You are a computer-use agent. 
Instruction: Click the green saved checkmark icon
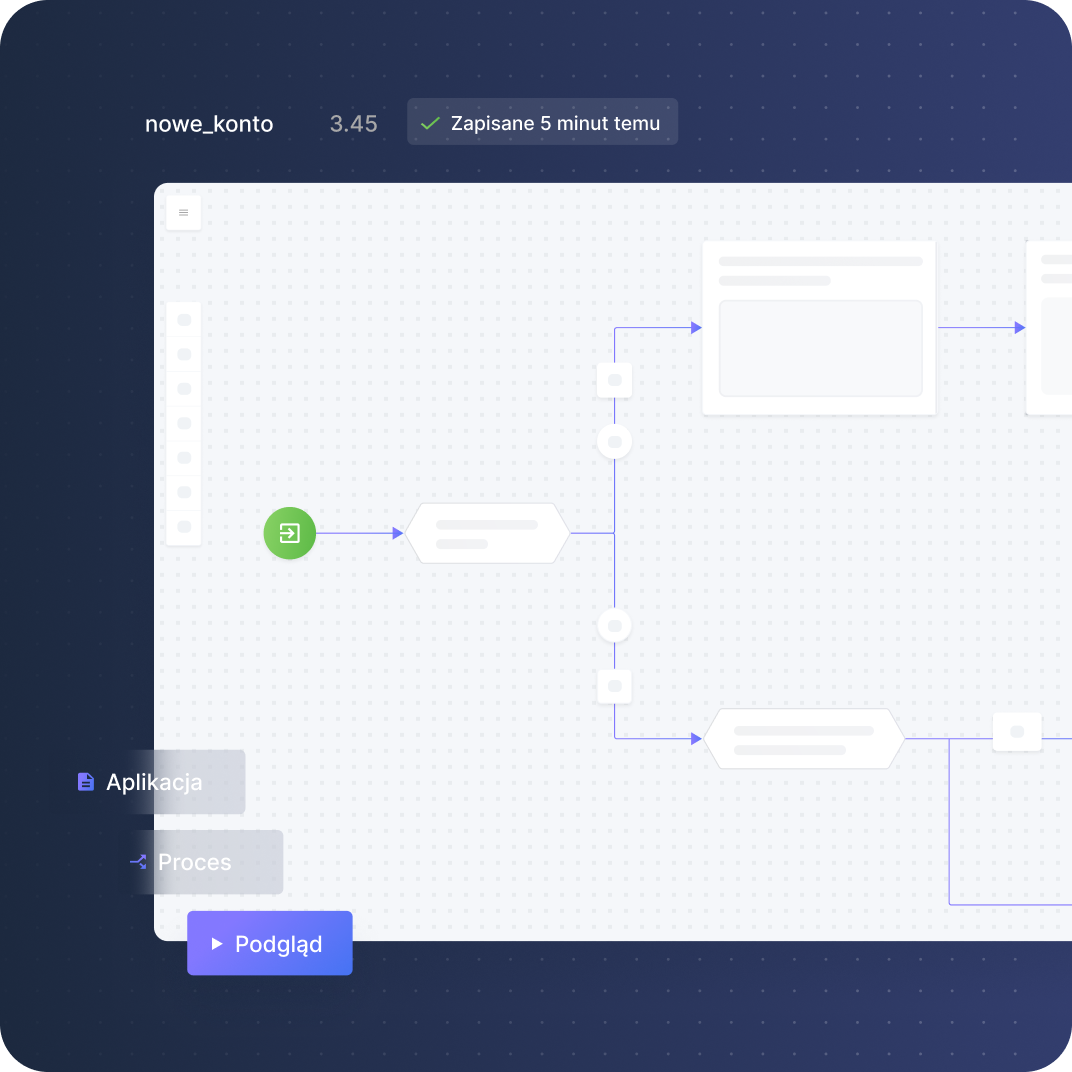click(x=430, y=124)
